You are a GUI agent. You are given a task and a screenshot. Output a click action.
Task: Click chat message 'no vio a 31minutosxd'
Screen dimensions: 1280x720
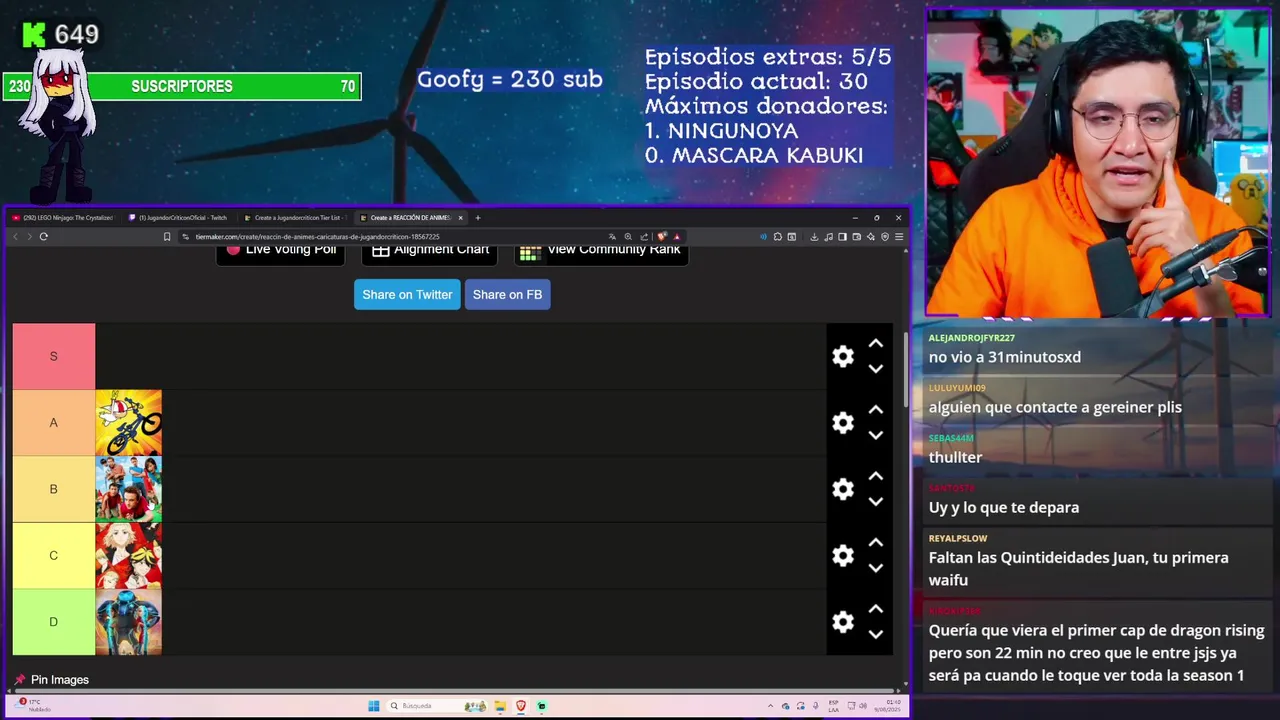pos(1004,357)
